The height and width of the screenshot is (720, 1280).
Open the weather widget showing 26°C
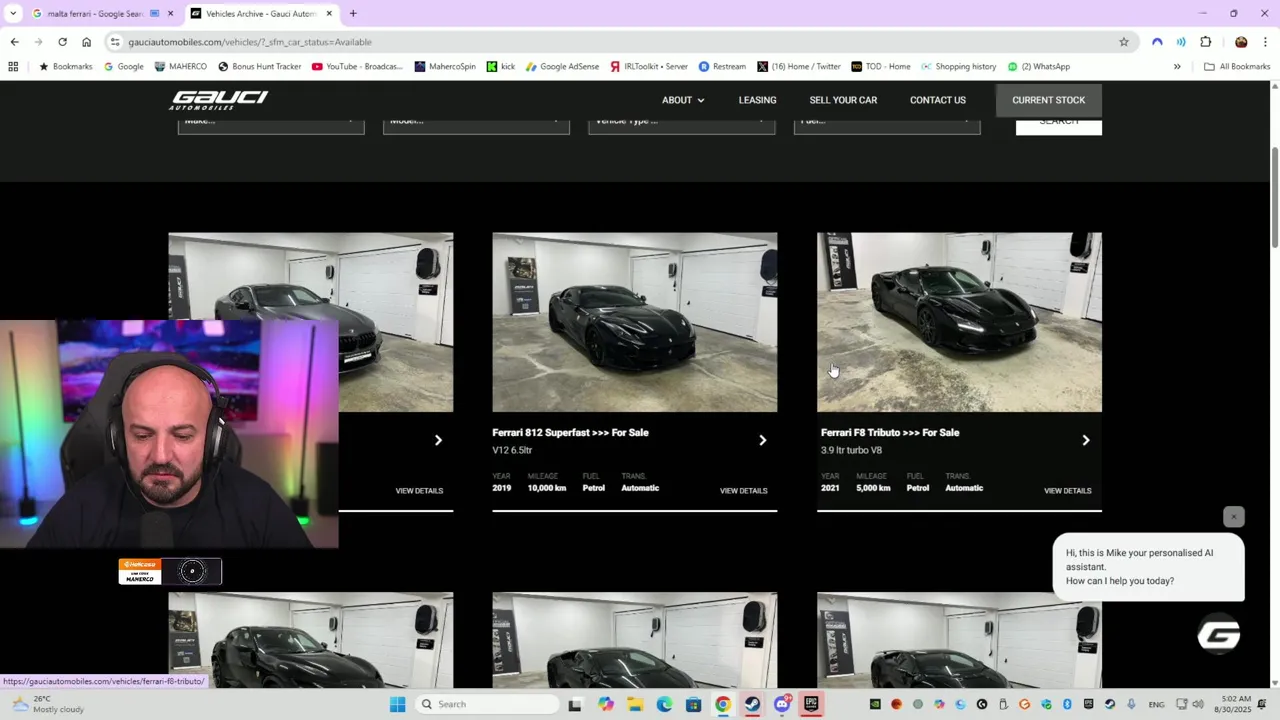click(x=46, y=704)
